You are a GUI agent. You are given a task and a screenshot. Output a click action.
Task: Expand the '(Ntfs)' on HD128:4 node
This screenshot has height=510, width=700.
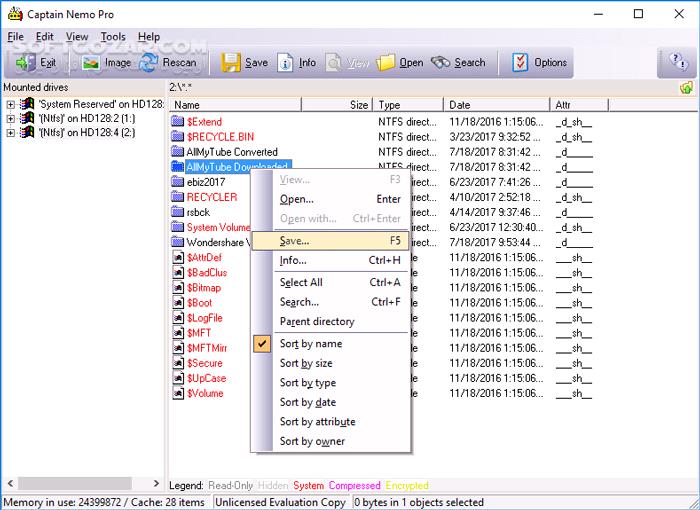coord(11,132)
